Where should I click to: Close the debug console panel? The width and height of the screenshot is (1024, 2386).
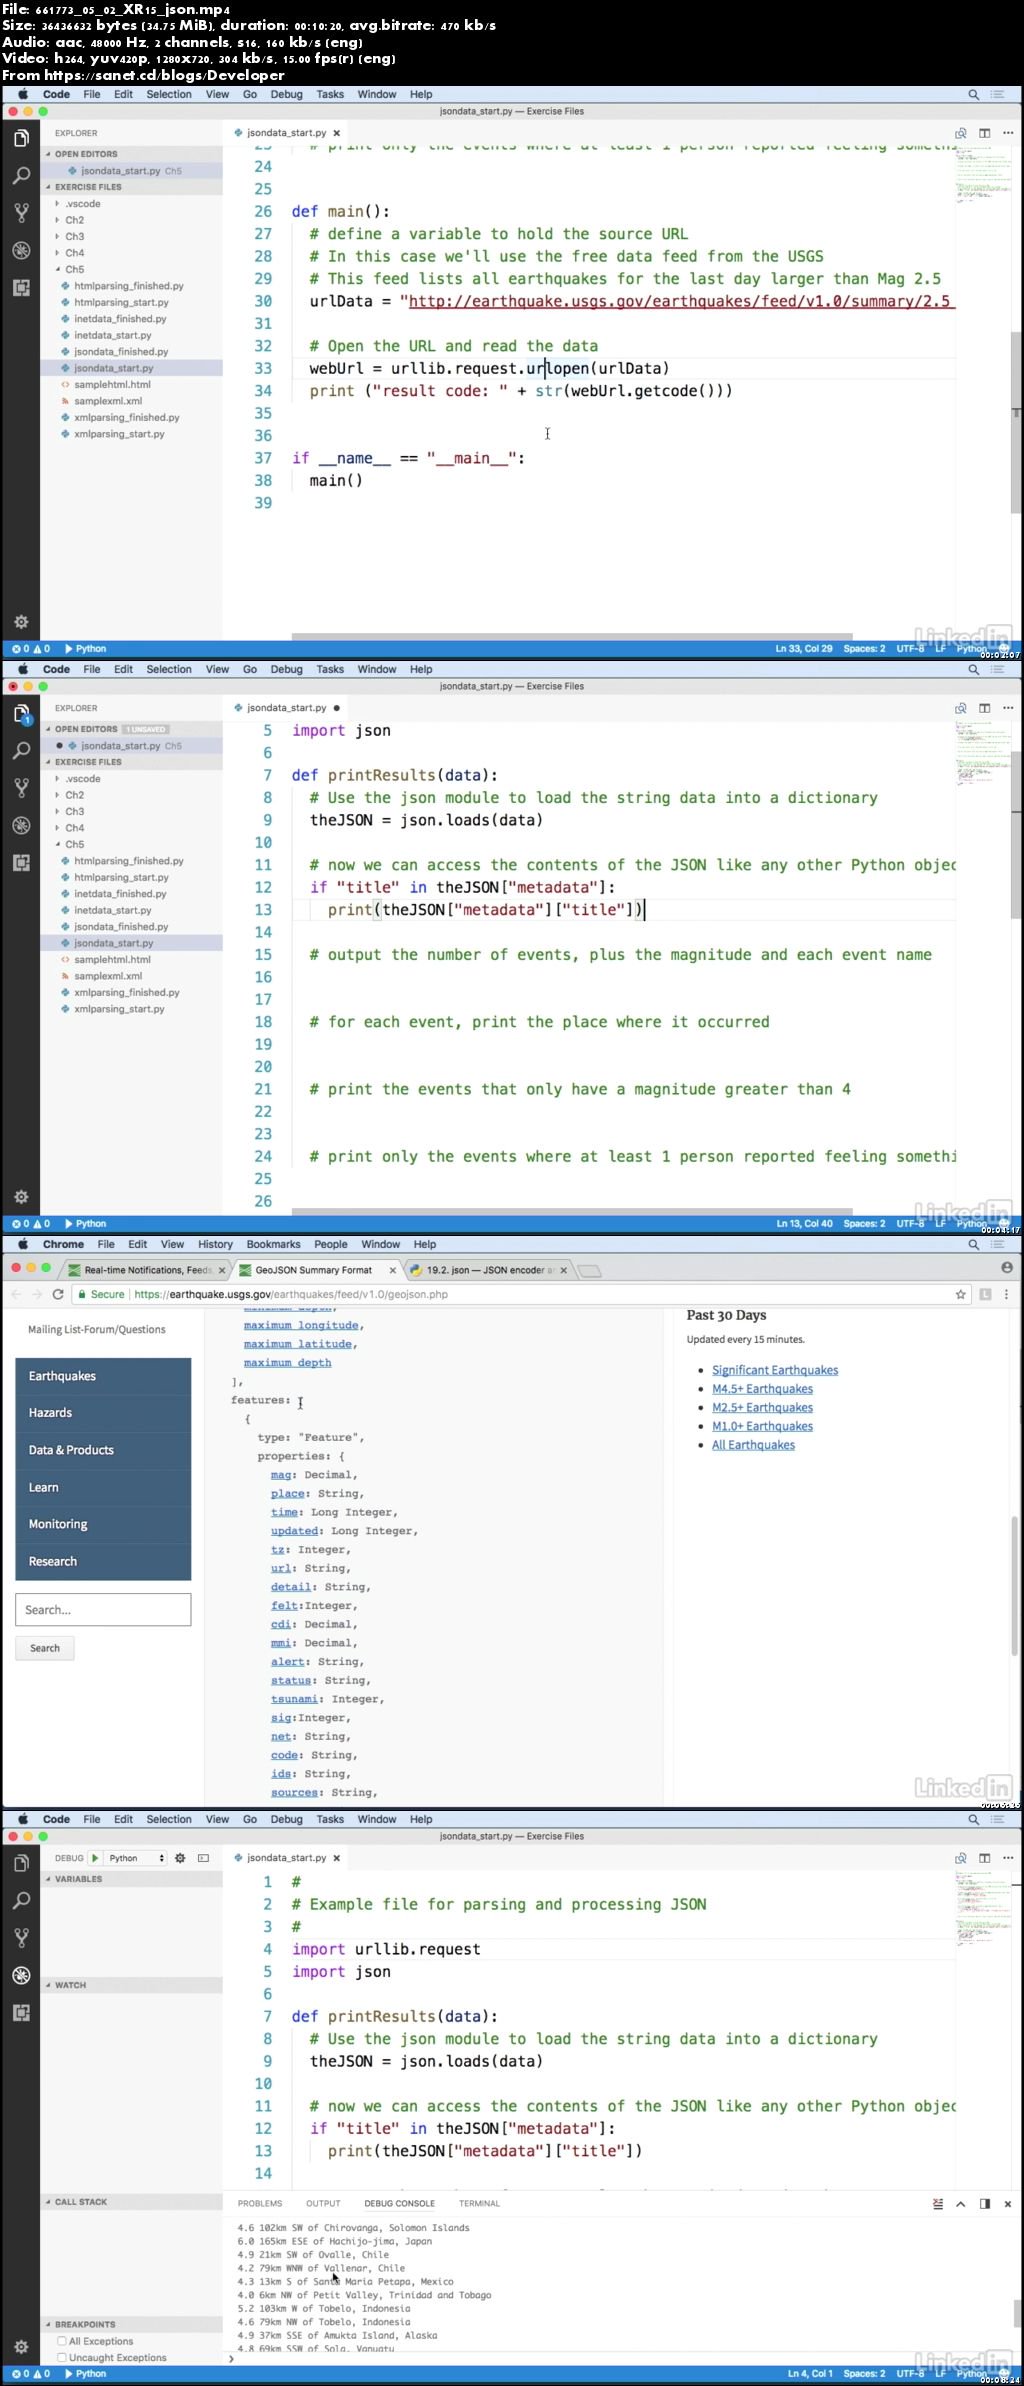pyautogui.click(x=1008, y=2204)
